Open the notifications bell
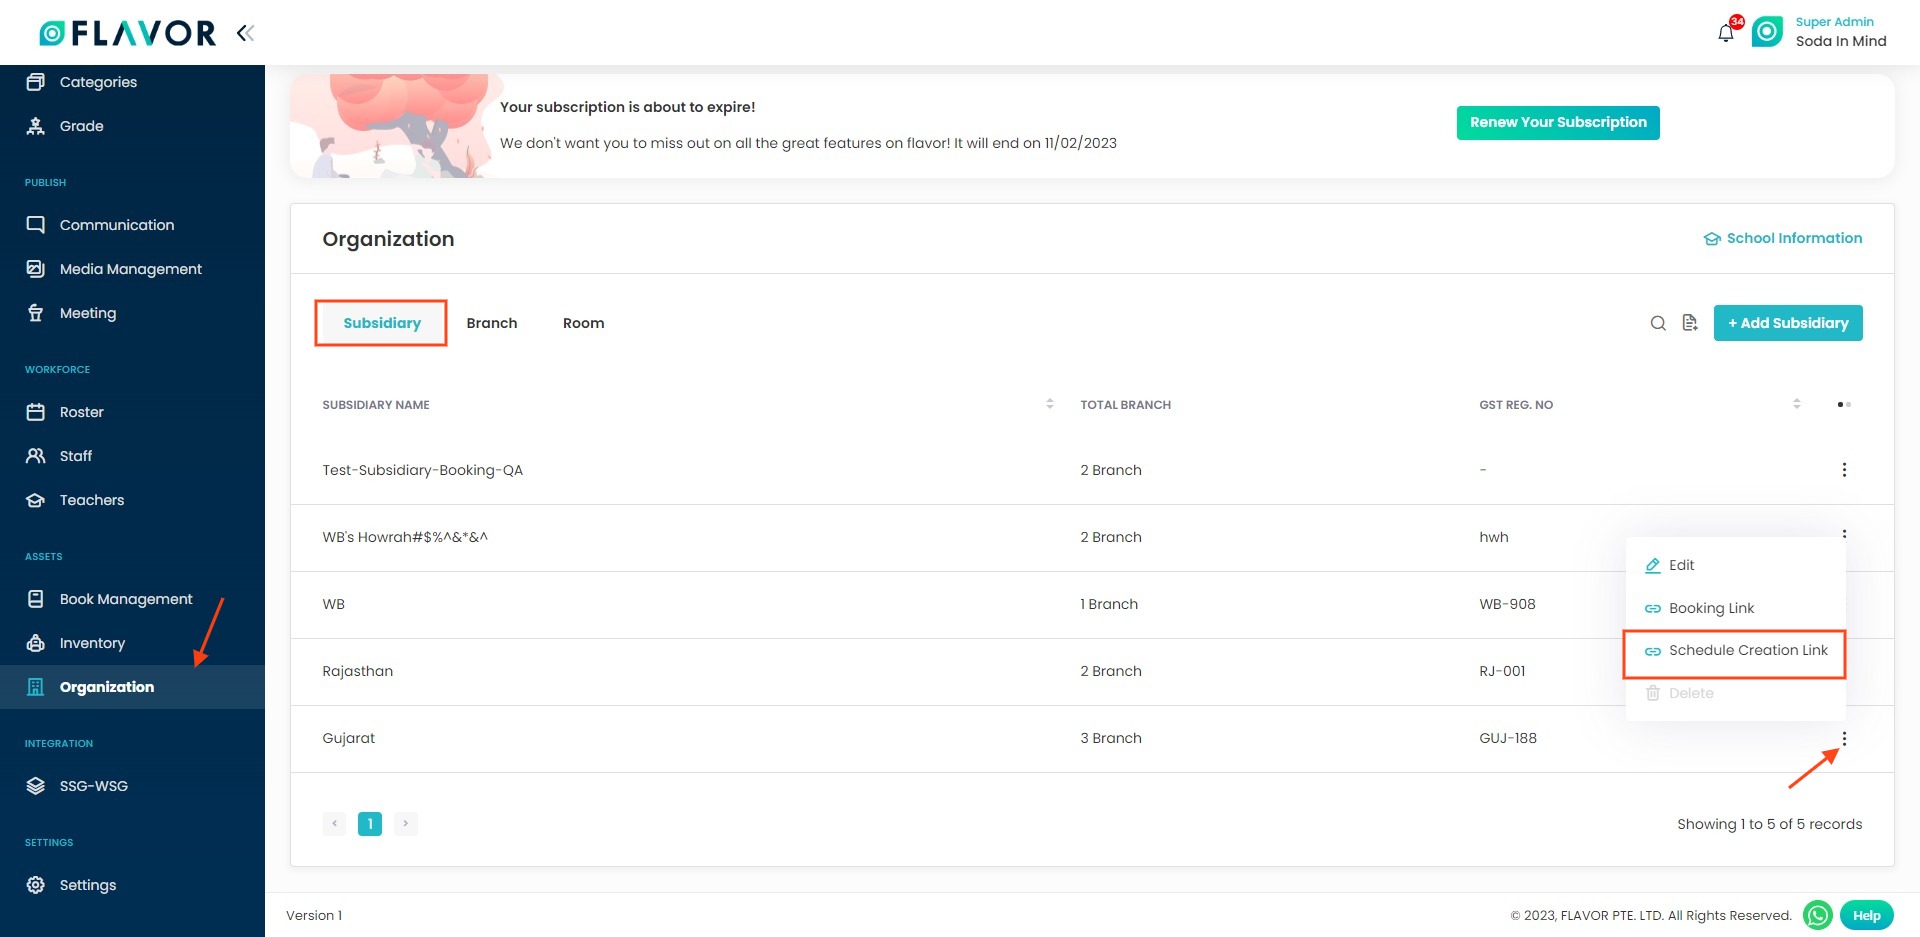This screenshot has height=937, width=1920. pos(1726,34)
